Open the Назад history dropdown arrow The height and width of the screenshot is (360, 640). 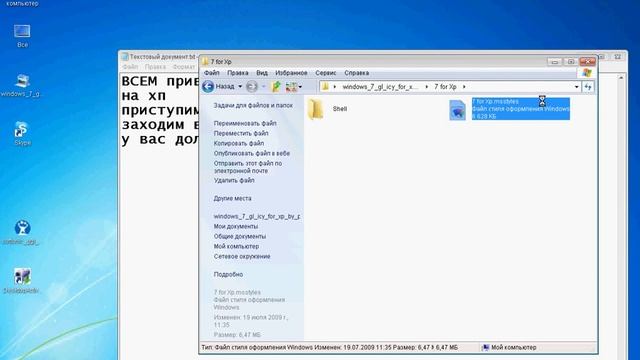240,87
